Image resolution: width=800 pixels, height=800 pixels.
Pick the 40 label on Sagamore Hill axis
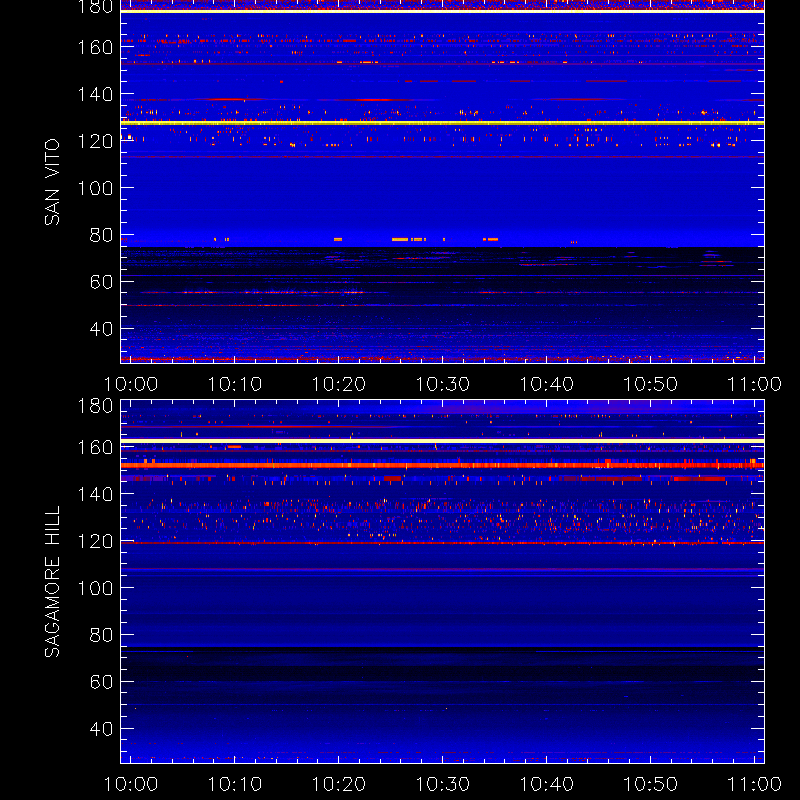click(x=101, y=729)
